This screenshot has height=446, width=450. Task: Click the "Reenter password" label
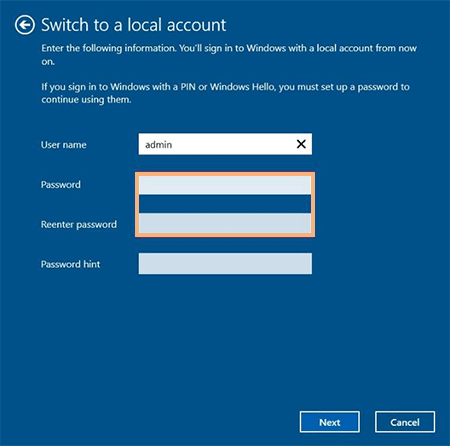[79, 224]
